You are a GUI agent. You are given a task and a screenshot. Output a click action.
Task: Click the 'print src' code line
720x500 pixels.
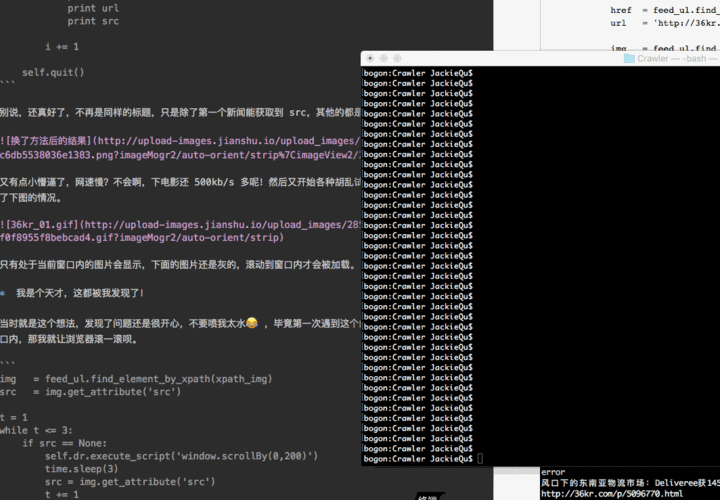[x=93, y=21]
